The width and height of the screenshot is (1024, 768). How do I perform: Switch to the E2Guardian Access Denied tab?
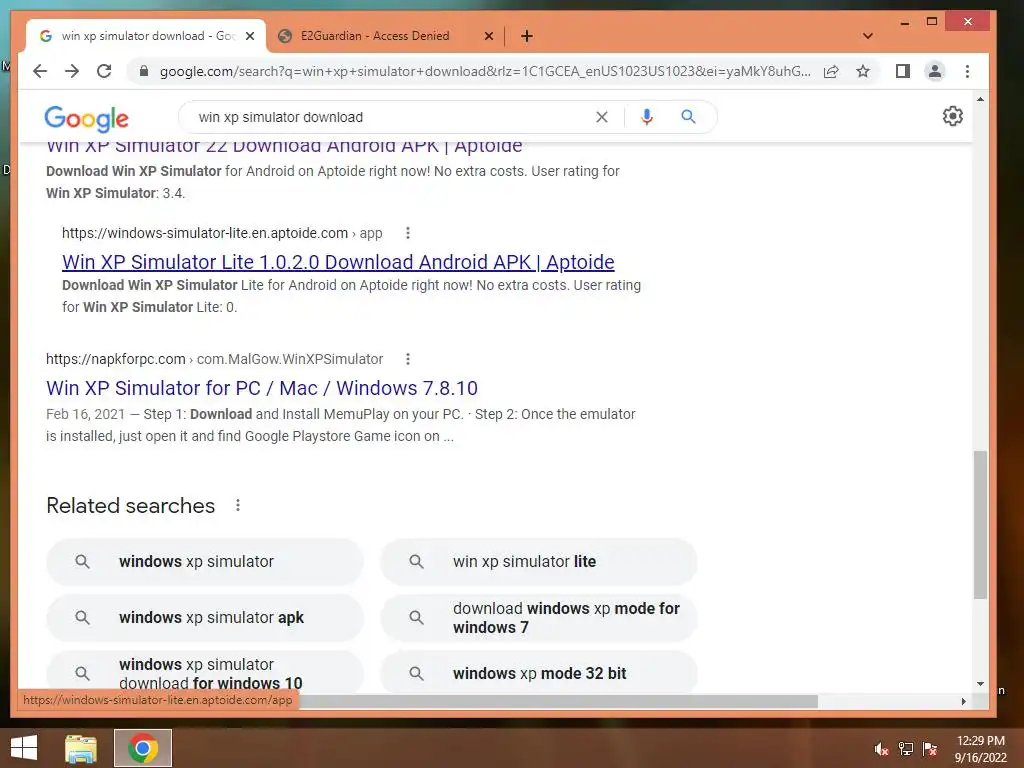[375, 36]
